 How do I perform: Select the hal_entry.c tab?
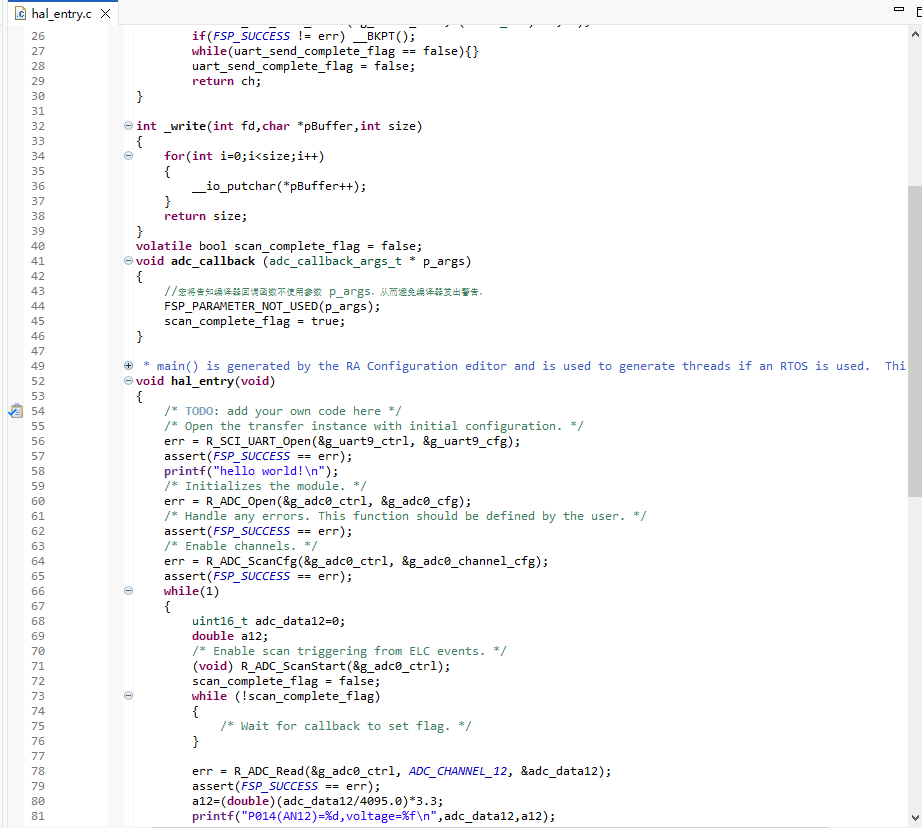(62, 14)
